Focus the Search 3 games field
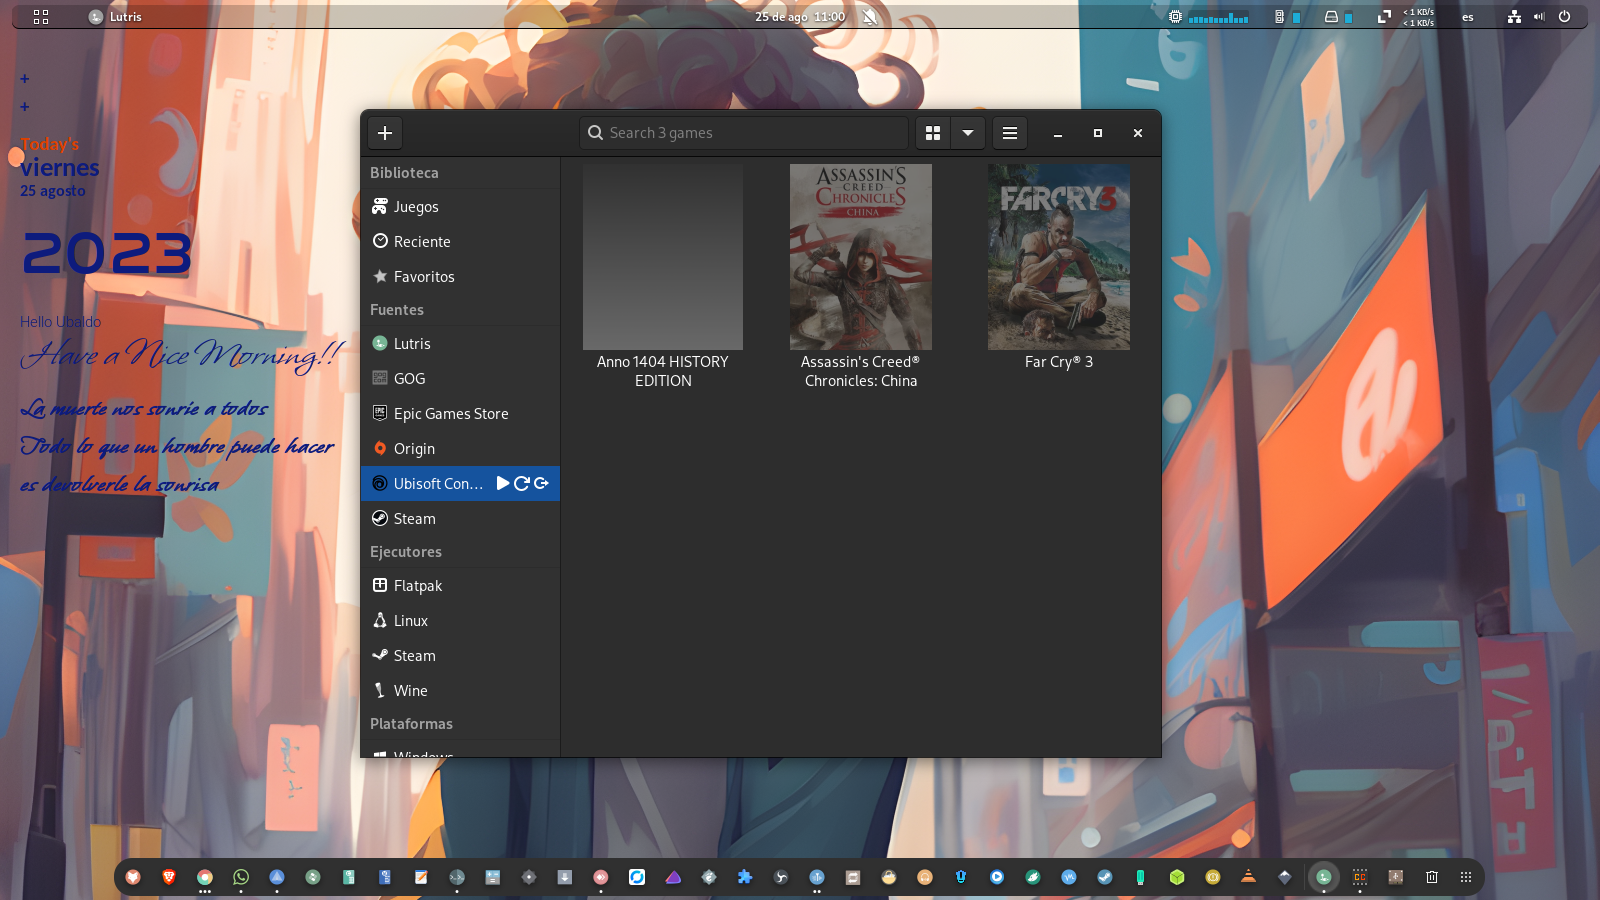 [743, 133]
